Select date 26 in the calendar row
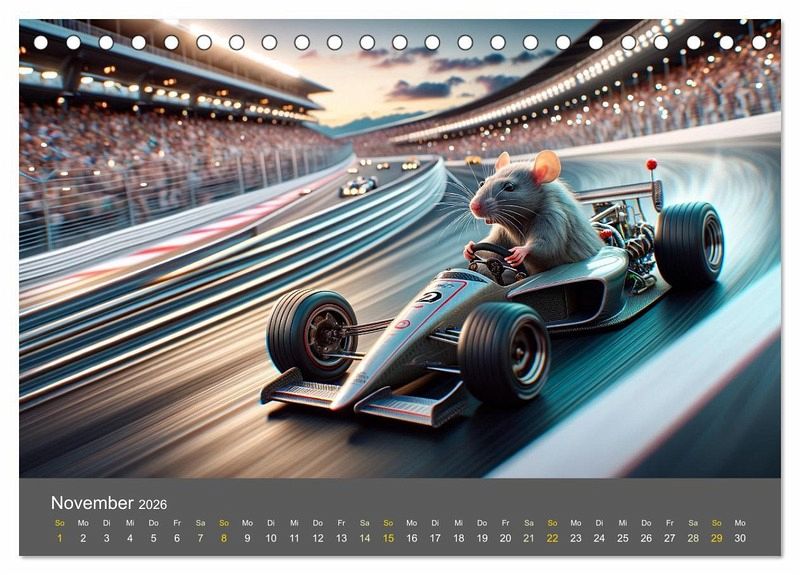Screen dimensions: 800x575 point(646,538)
